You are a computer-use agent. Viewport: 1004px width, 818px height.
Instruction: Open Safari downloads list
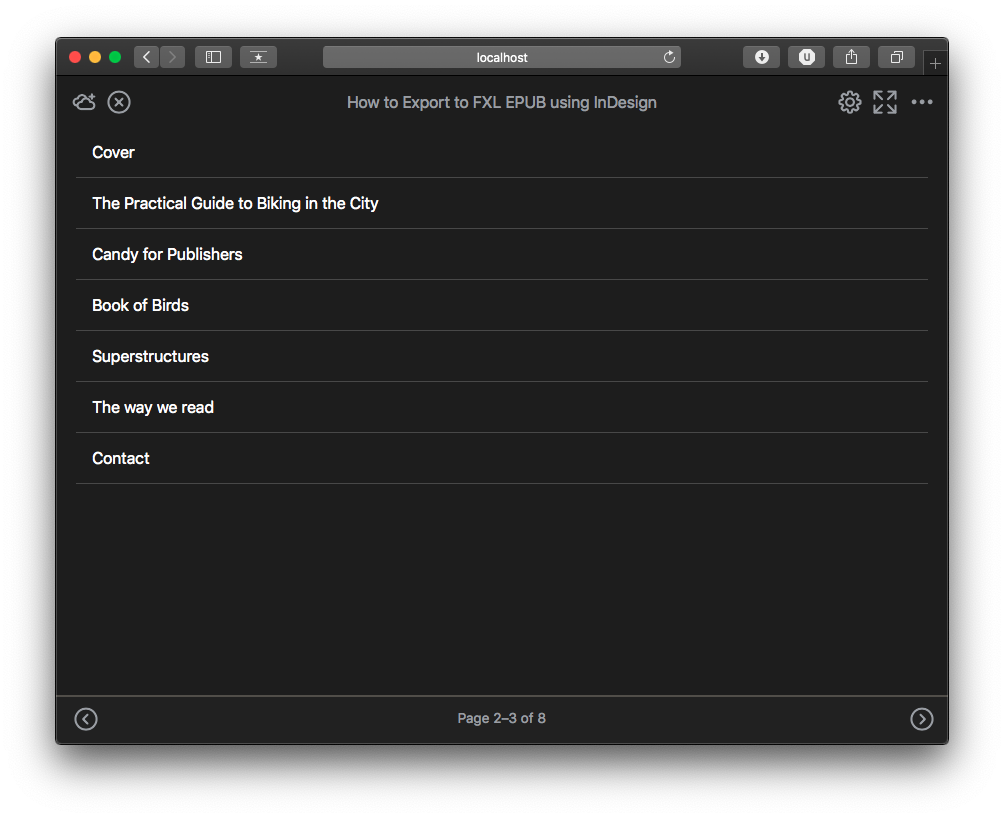pyautogui.click(x=761, y=57)
